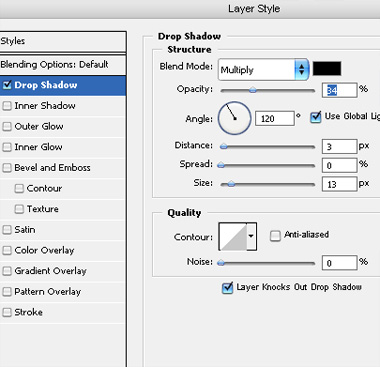
Task: Toggle Use Global Light checkbox
Action: pos(315,117)
